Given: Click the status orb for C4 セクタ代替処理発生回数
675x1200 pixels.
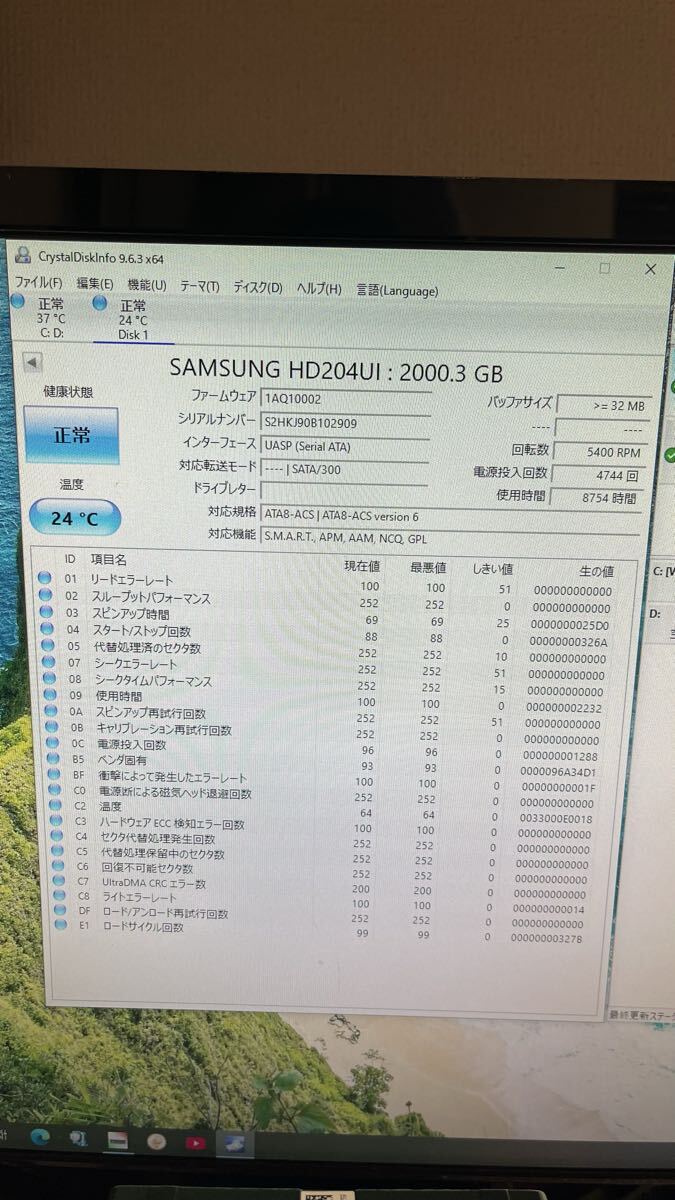Looking at the screenshot, I should [55, 836].
